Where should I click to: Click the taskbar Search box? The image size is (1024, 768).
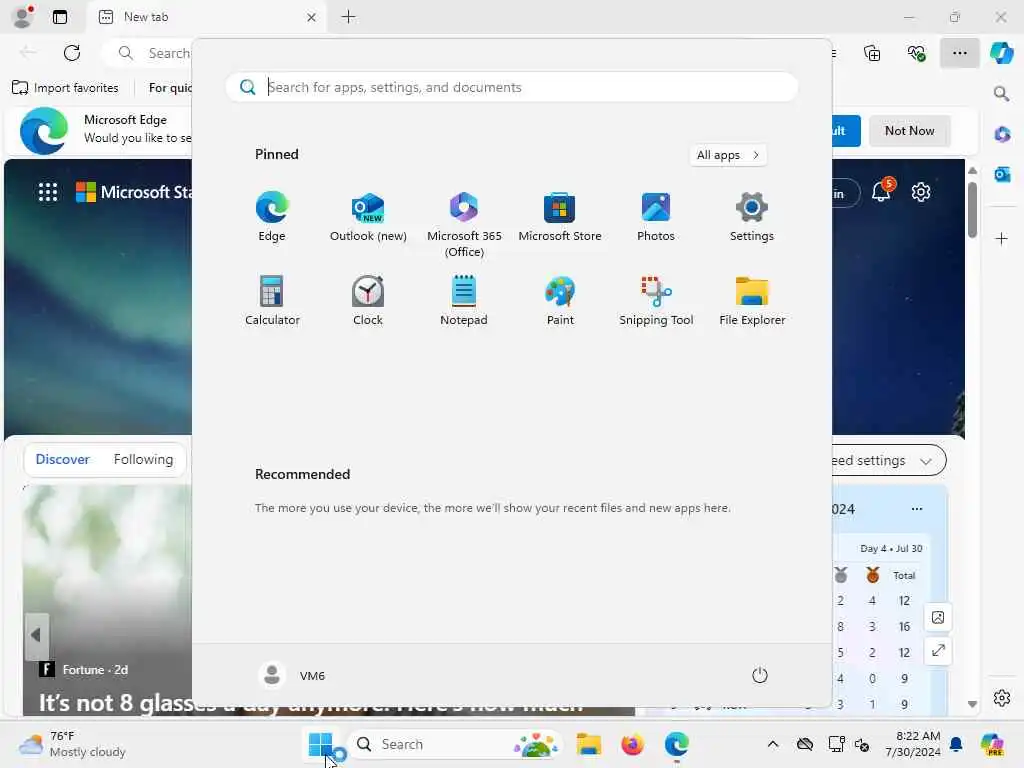(455, 744)
